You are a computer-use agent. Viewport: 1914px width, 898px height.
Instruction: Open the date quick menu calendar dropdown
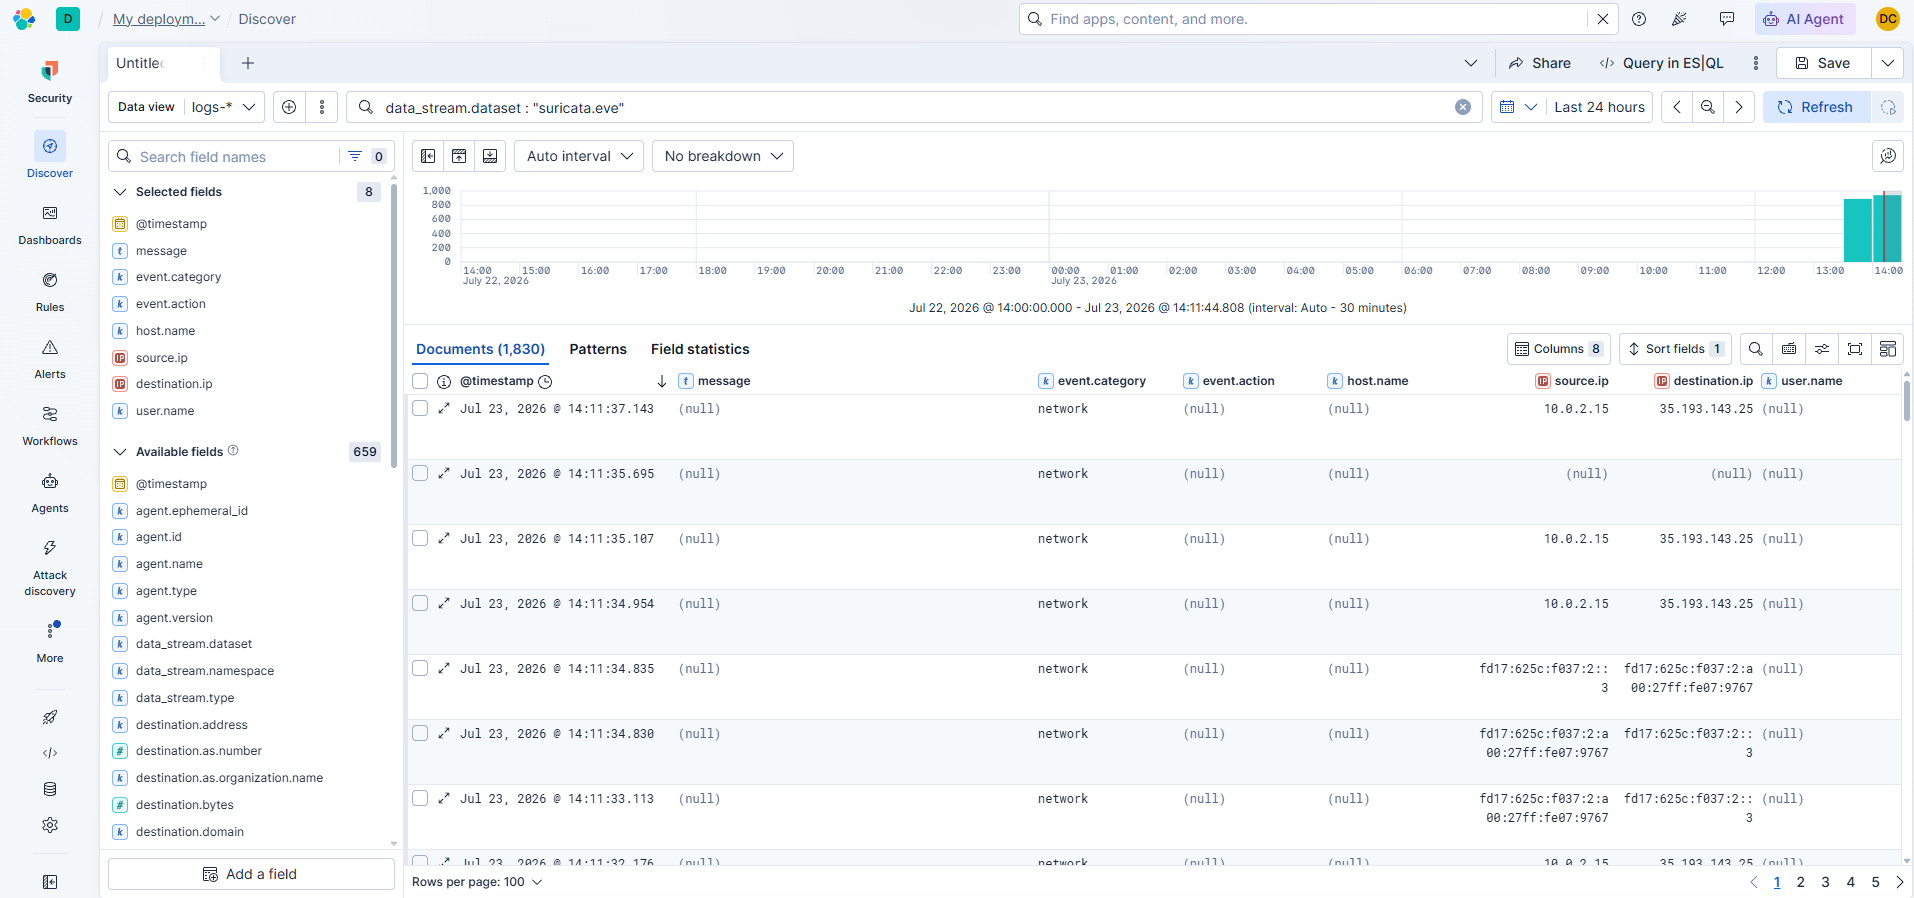(1517, 107)
